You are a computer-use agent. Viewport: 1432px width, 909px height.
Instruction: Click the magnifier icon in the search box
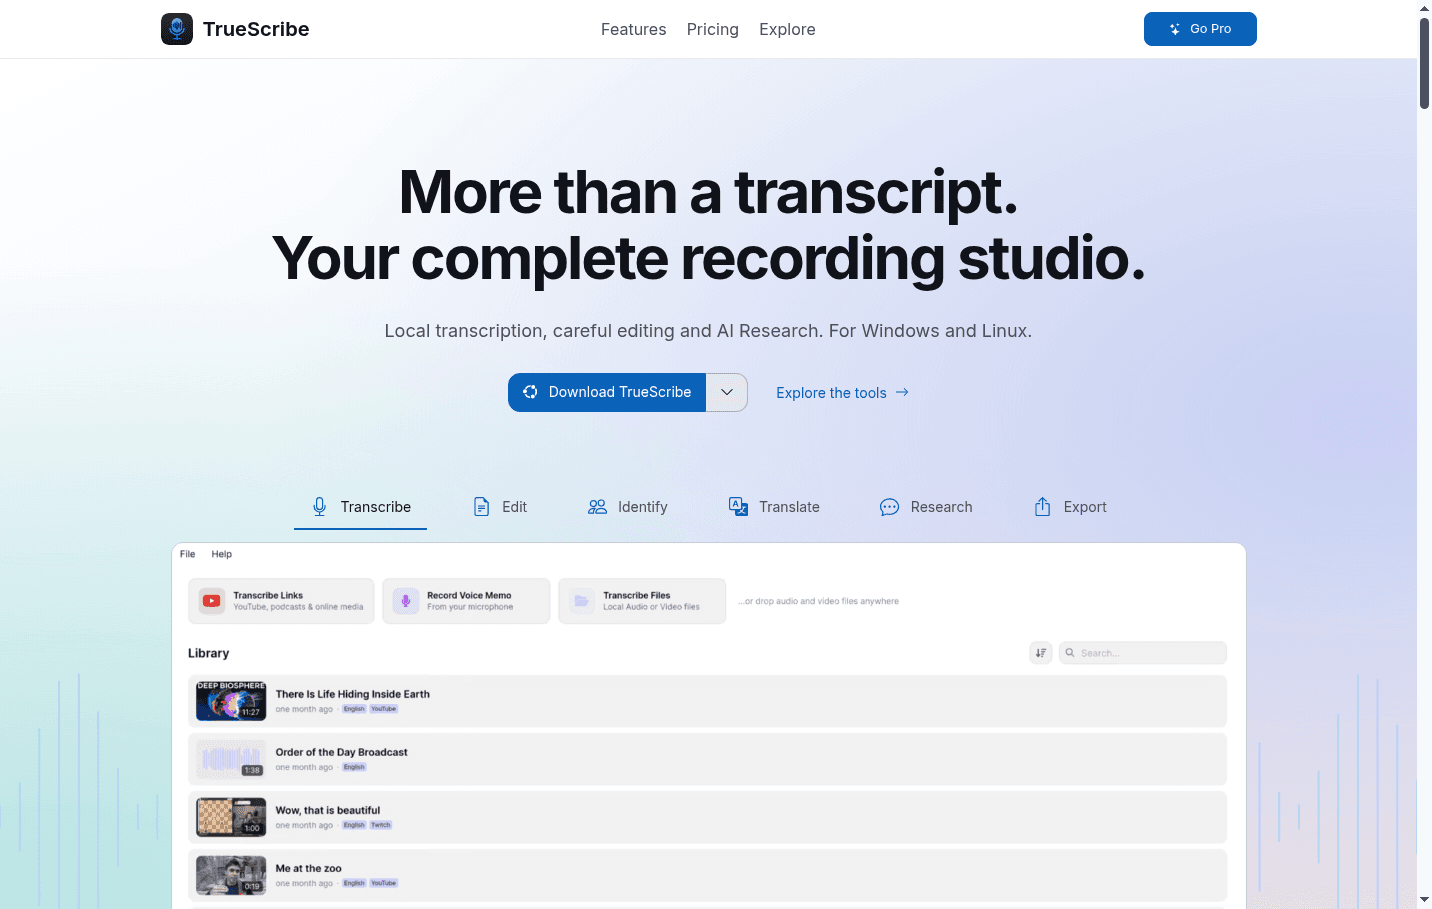1070,653
